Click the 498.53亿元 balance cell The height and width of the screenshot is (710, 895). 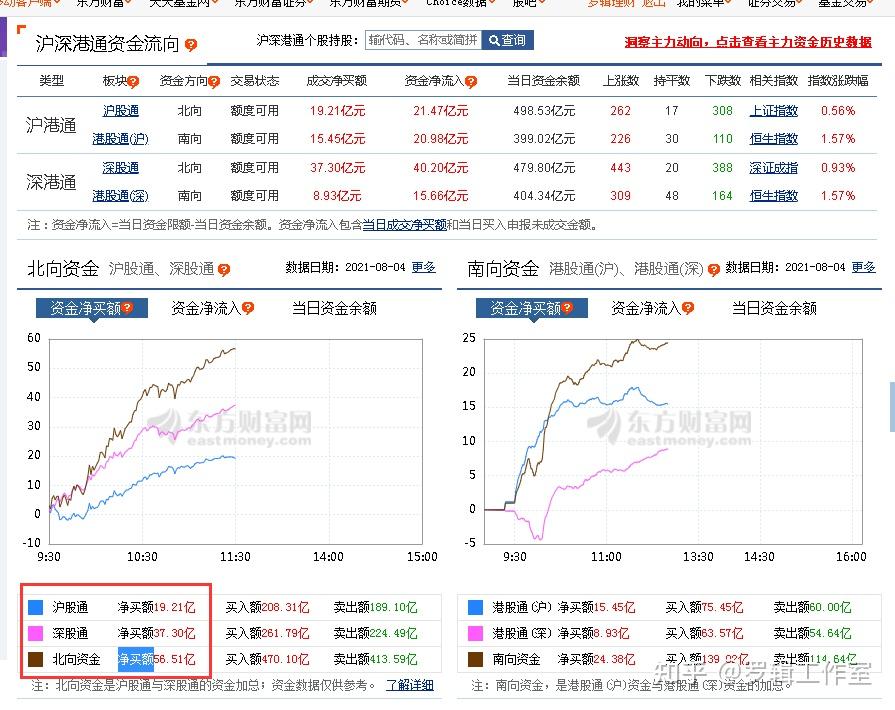pyautogui.click(x=544, y=111)
